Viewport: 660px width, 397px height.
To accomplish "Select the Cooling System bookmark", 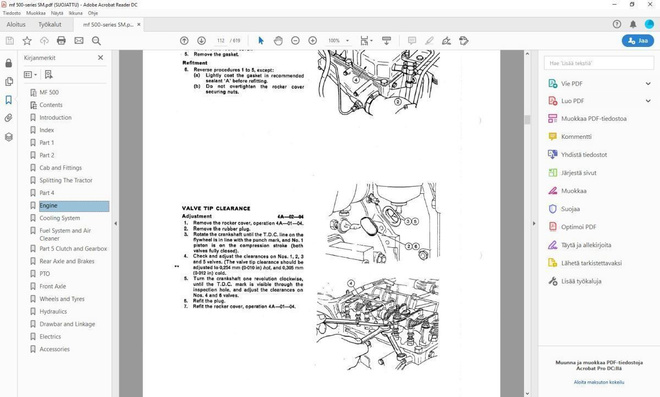I will coord(60,218).
